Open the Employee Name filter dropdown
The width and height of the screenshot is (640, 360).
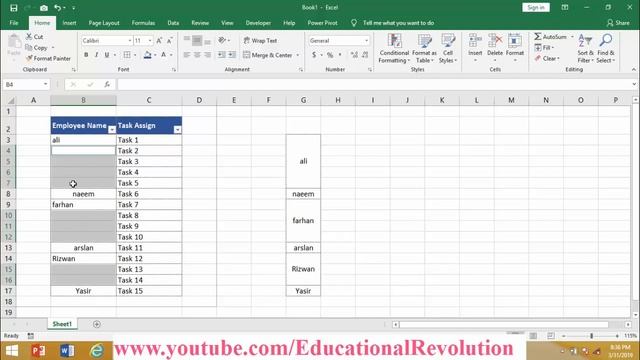[x=112, y=129]
